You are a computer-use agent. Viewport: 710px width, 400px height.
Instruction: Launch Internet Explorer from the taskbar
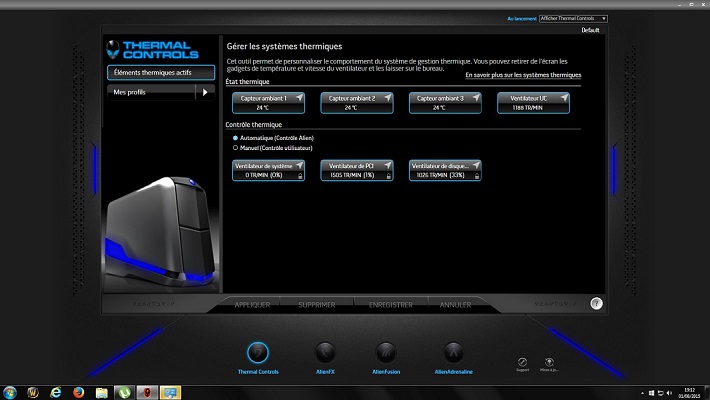(56, 392)
